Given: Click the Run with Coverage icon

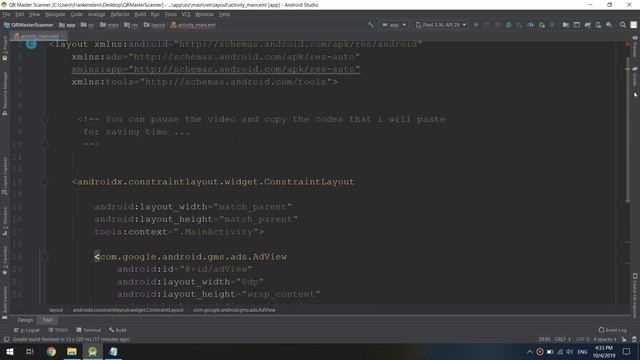Looking at the screenshot, I should coord(519,25).
